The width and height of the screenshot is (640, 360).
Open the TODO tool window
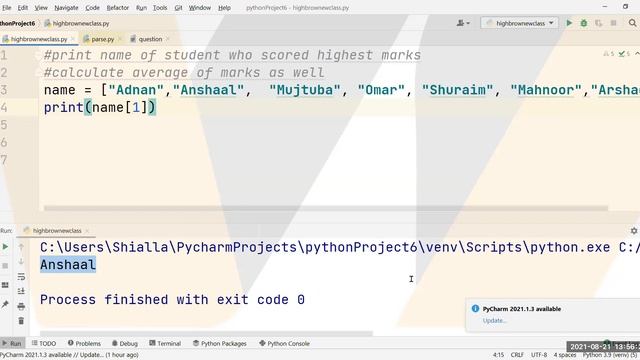tap(44, 343)
